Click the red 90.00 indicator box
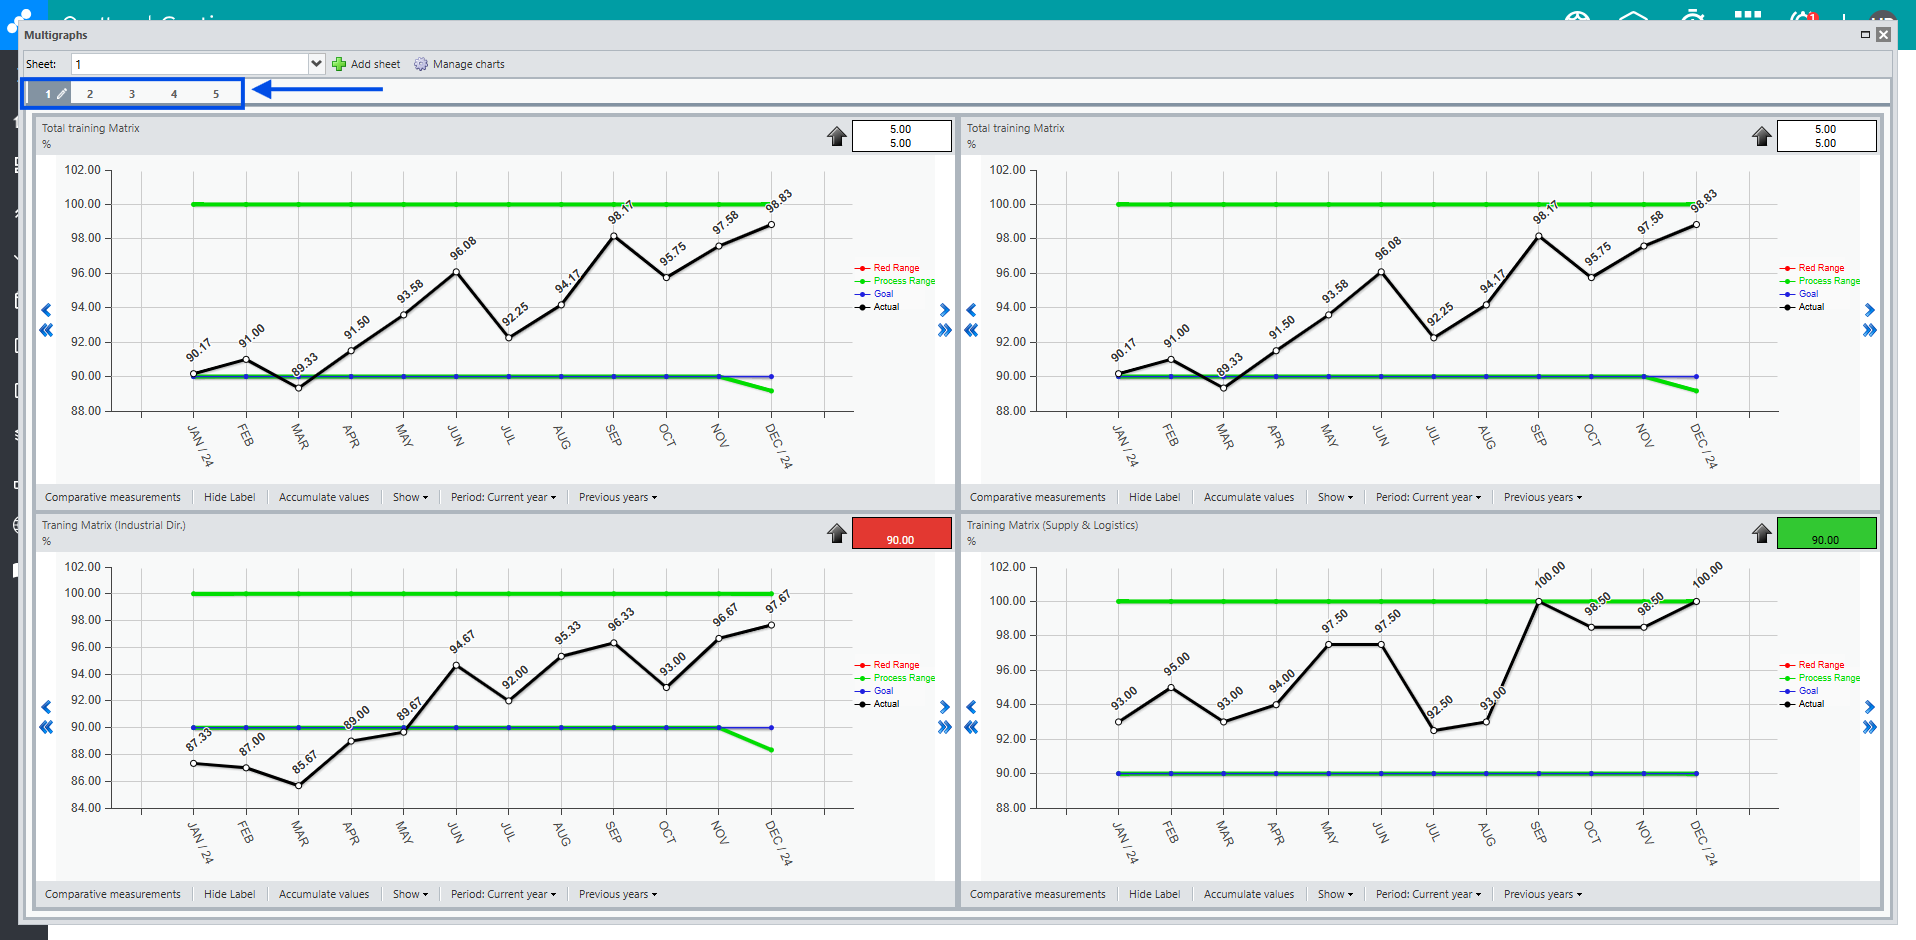 click(901, 533)
